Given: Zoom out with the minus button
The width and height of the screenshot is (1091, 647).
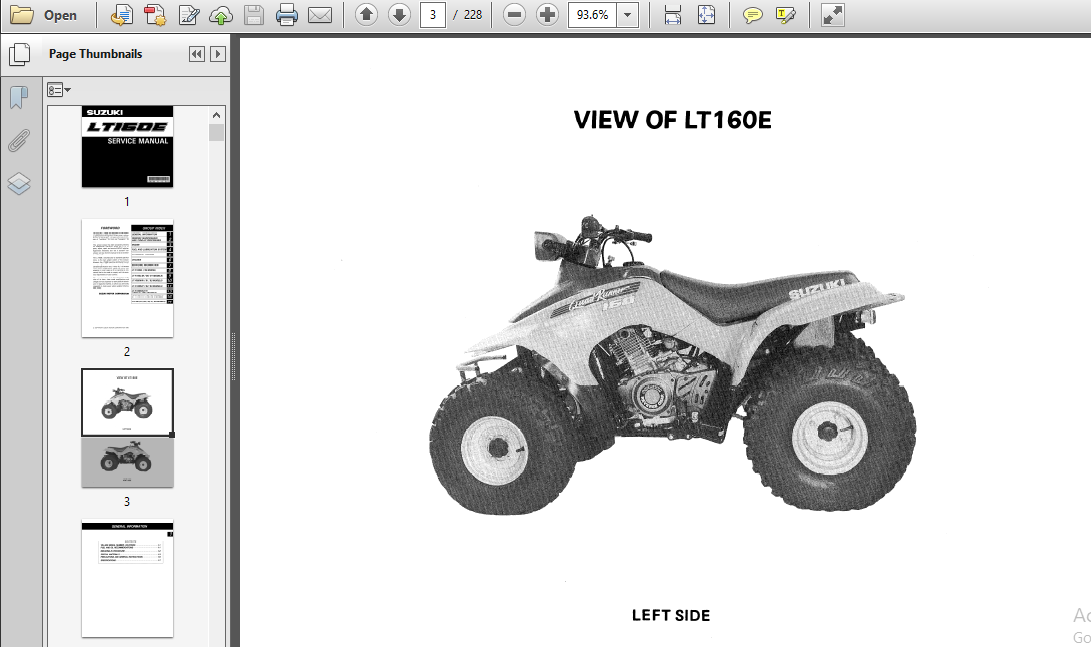Looking at the screenshot, I should click(514, 15).
